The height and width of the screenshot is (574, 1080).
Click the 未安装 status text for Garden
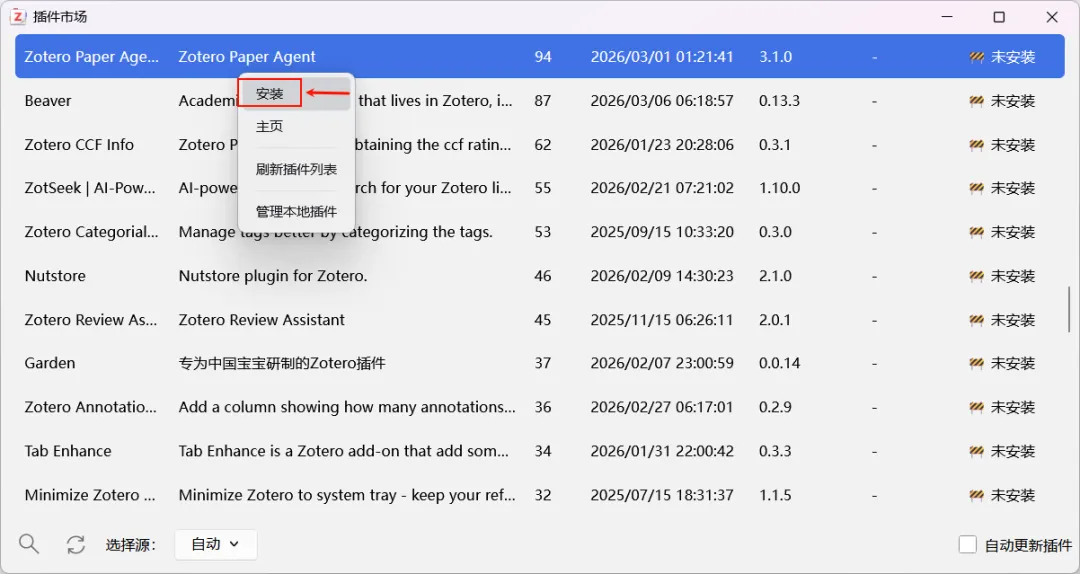1012,363
